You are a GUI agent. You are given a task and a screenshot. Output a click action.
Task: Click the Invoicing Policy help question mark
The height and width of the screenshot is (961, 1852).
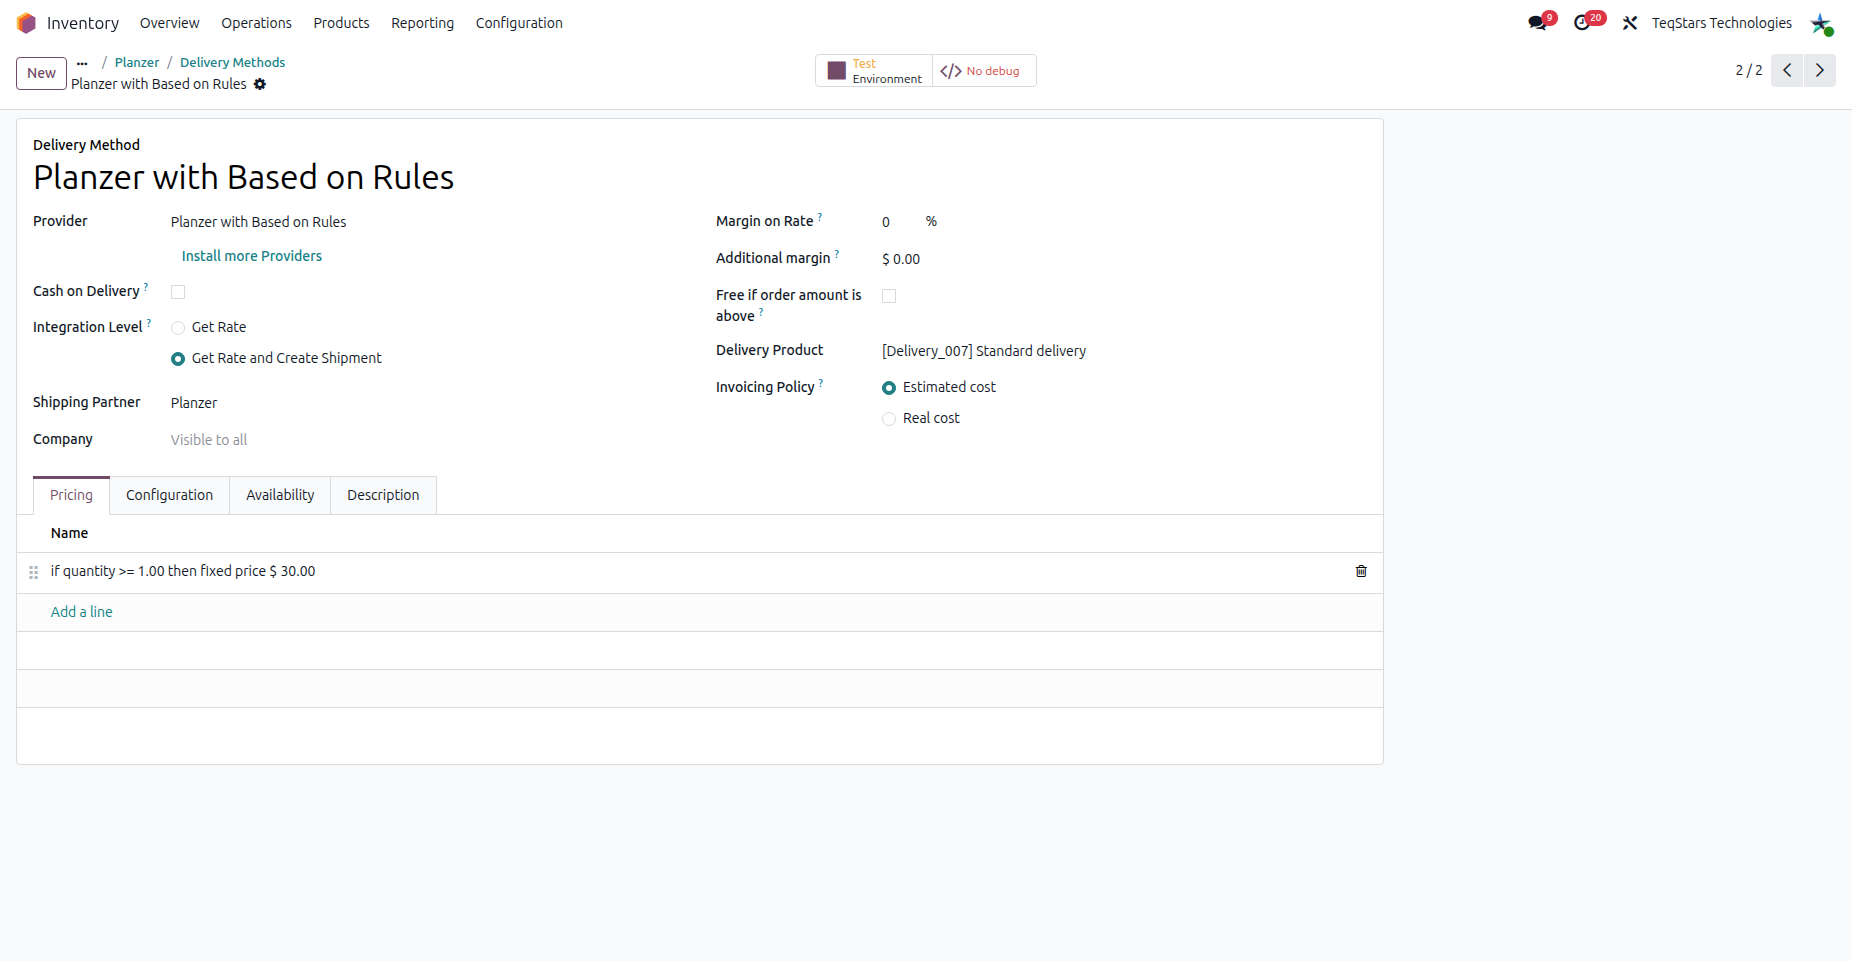click(x=821, y=382)
